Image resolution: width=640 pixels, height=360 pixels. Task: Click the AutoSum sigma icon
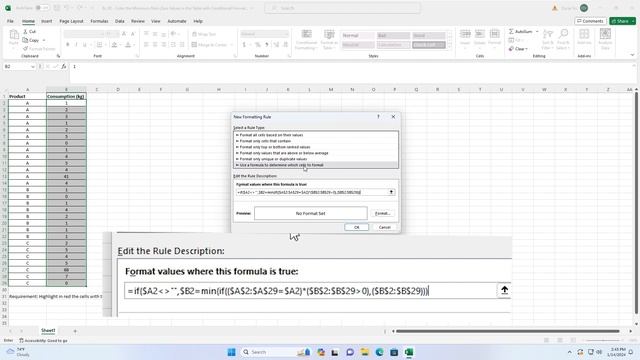click(511, 31)
